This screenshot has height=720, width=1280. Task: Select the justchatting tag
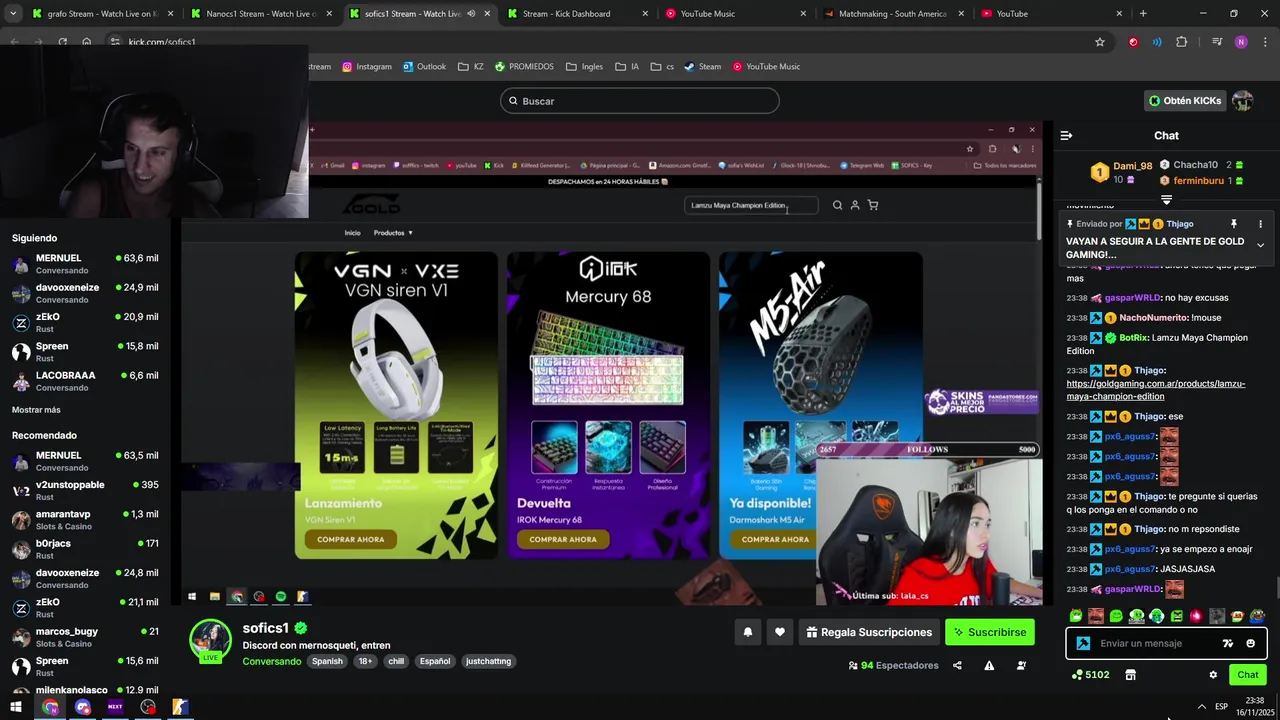point(488,661)
